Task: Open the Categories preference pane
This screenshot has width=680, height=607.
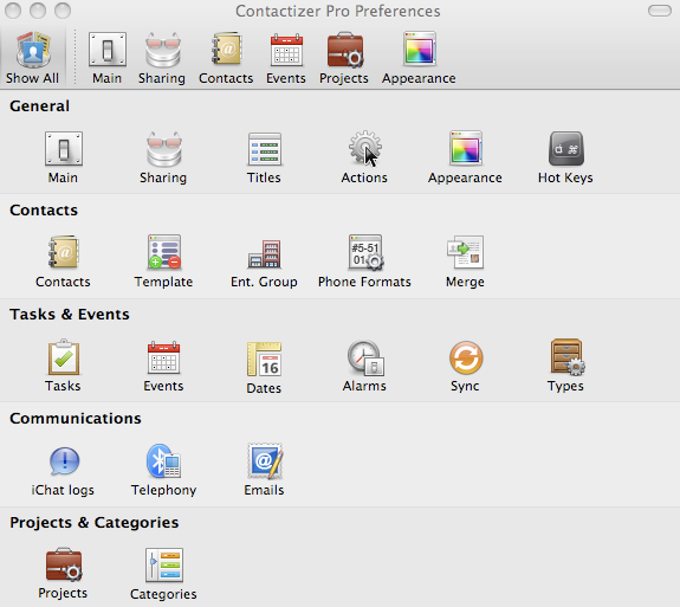Action: click(x=163, y=574)
